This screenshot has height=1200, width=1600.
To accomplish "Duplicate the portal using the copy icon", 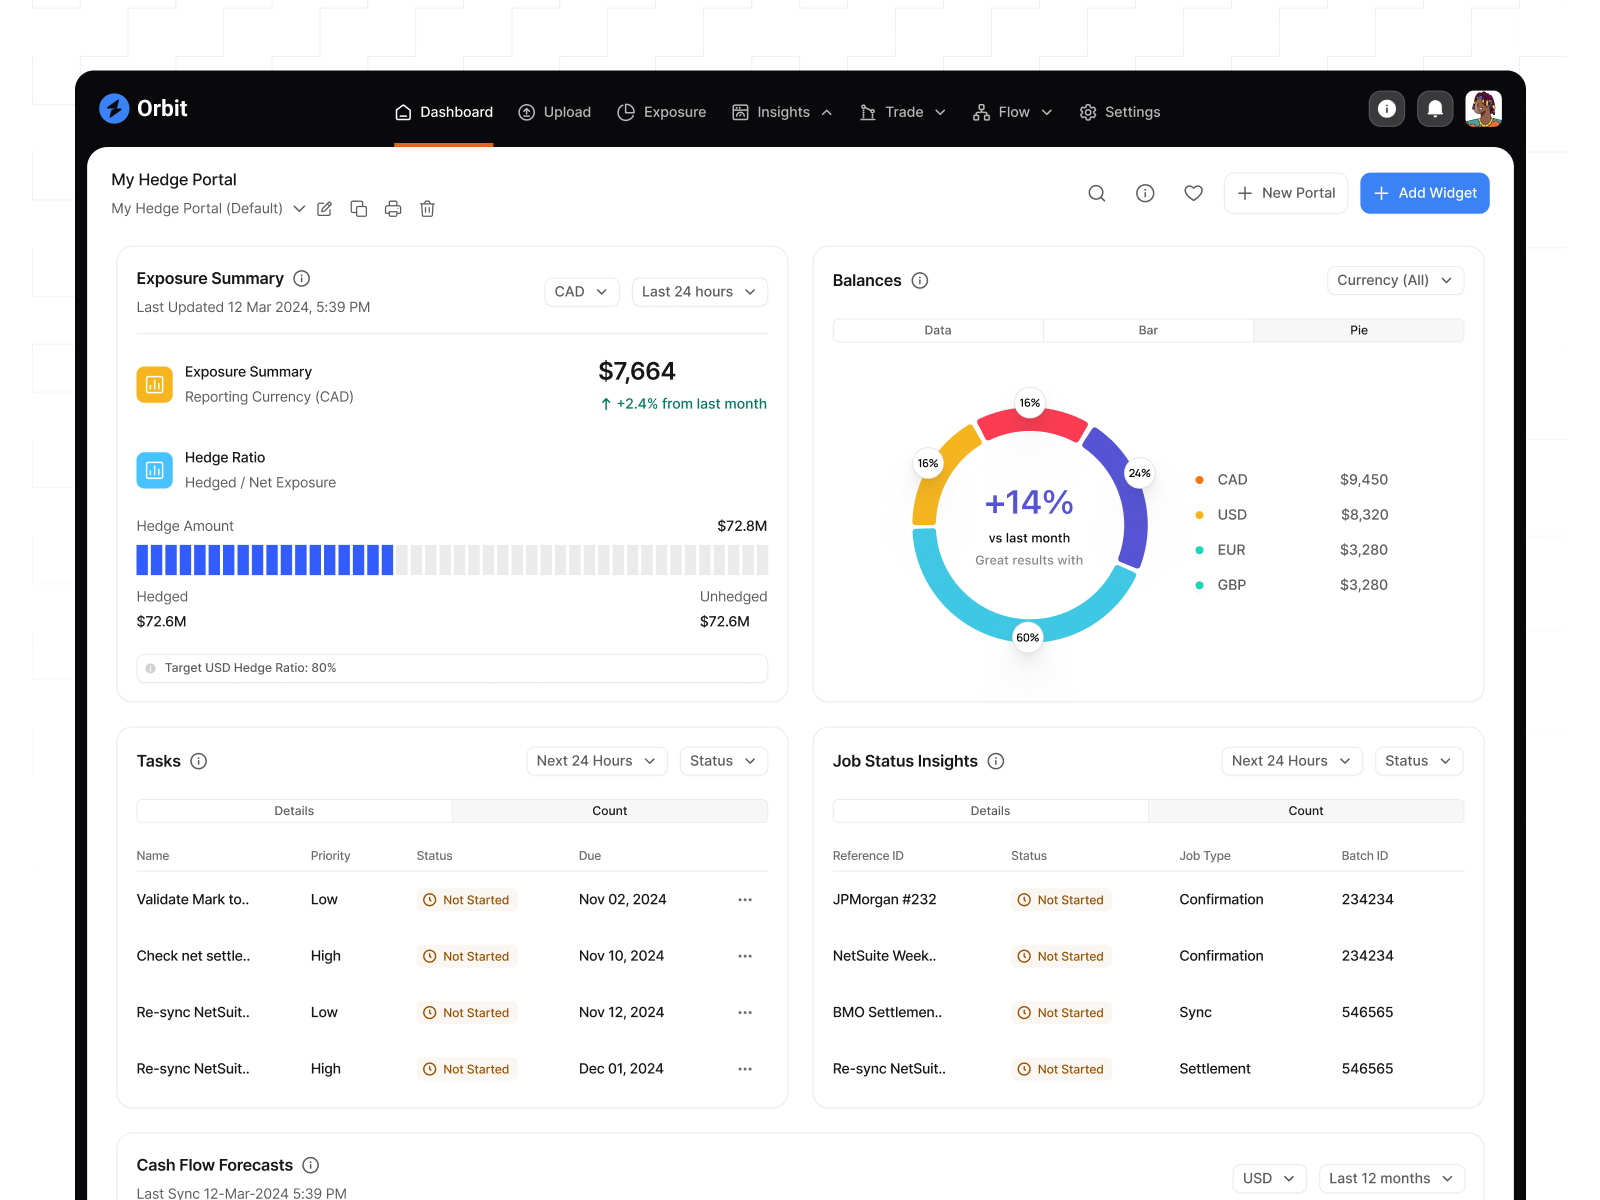I will click(x=359, y=208).
